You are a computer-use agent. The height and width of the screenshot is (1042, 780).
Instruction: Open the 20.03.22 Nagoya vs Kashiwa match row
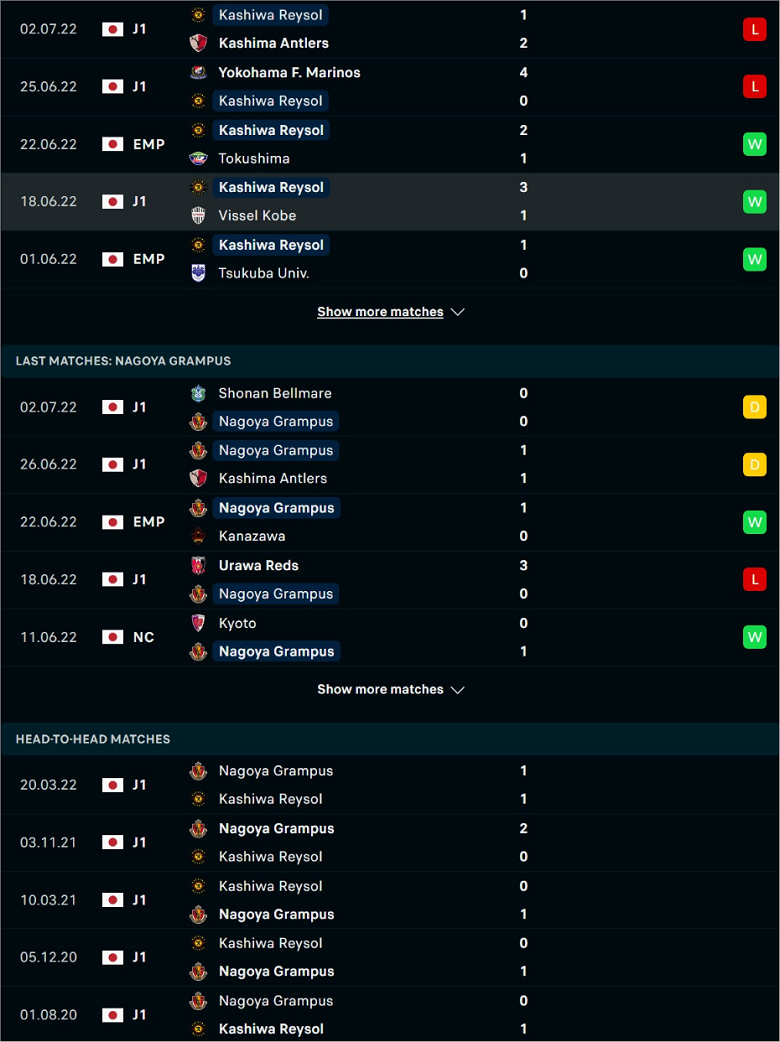pyautogui.click(x=390, y=785)
